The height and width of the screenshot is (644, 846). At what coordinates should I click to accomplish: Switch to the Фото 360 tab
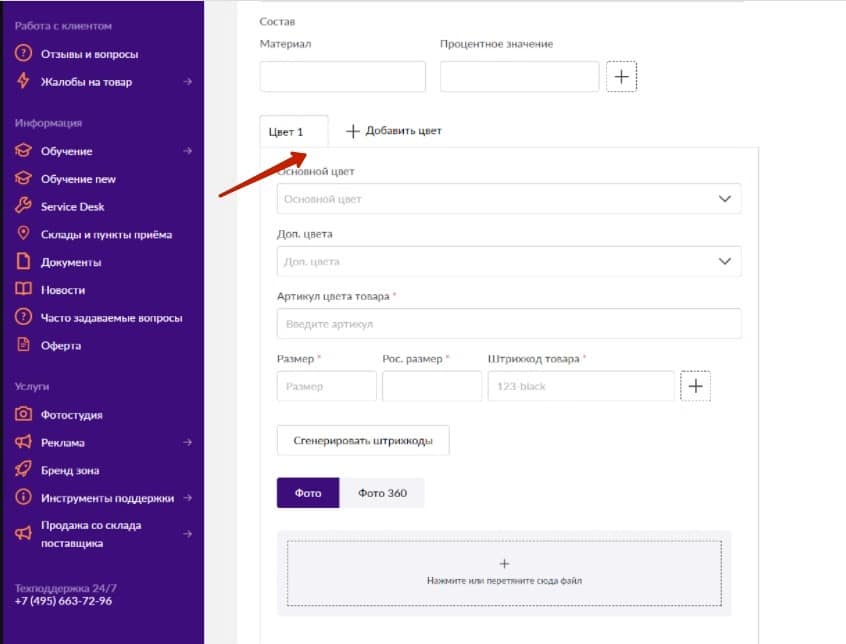click(382, 493)
